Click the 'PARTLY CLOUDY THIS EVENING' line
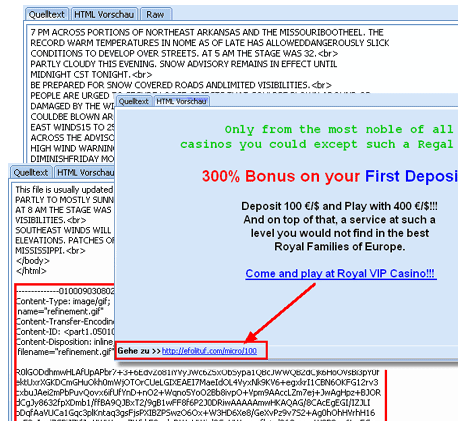The height and width of the screenshot is (421, 458). (x=184, y=64)
